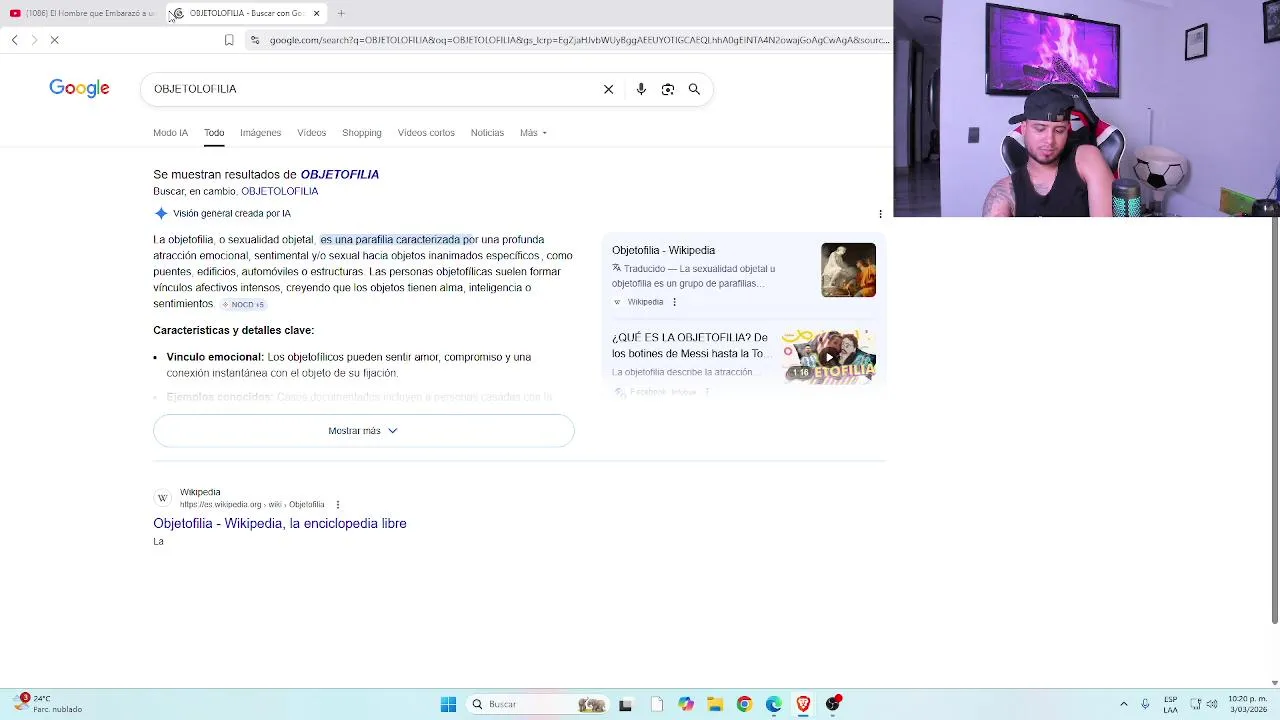Open Brave browser from taskbar
The height and width of the screenshot is (720, 1280).
[x=803, y=704]
